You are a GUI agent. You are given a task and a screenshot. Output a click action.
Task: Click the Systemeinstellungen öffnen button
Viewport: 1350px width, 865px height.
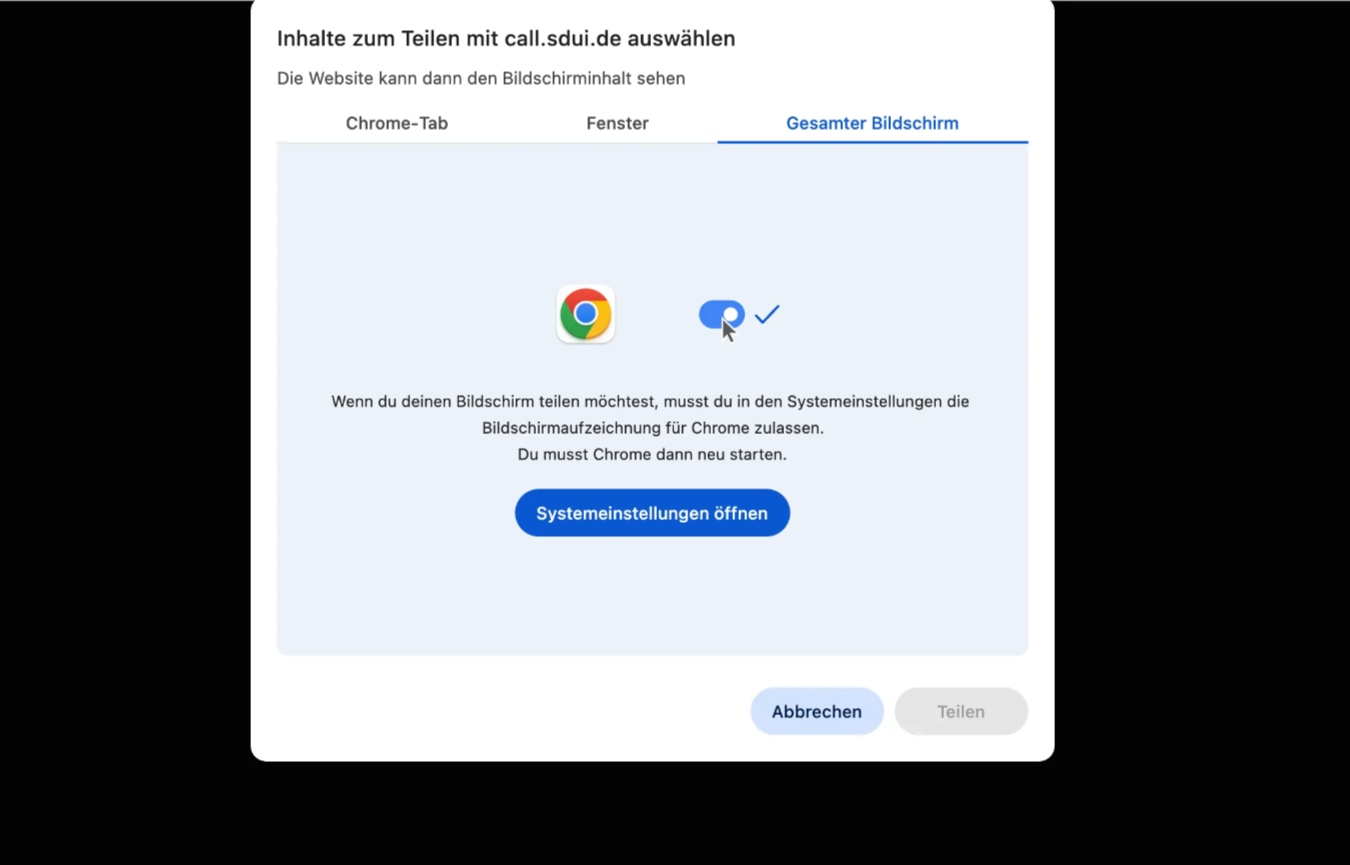(x=652, y=513)
